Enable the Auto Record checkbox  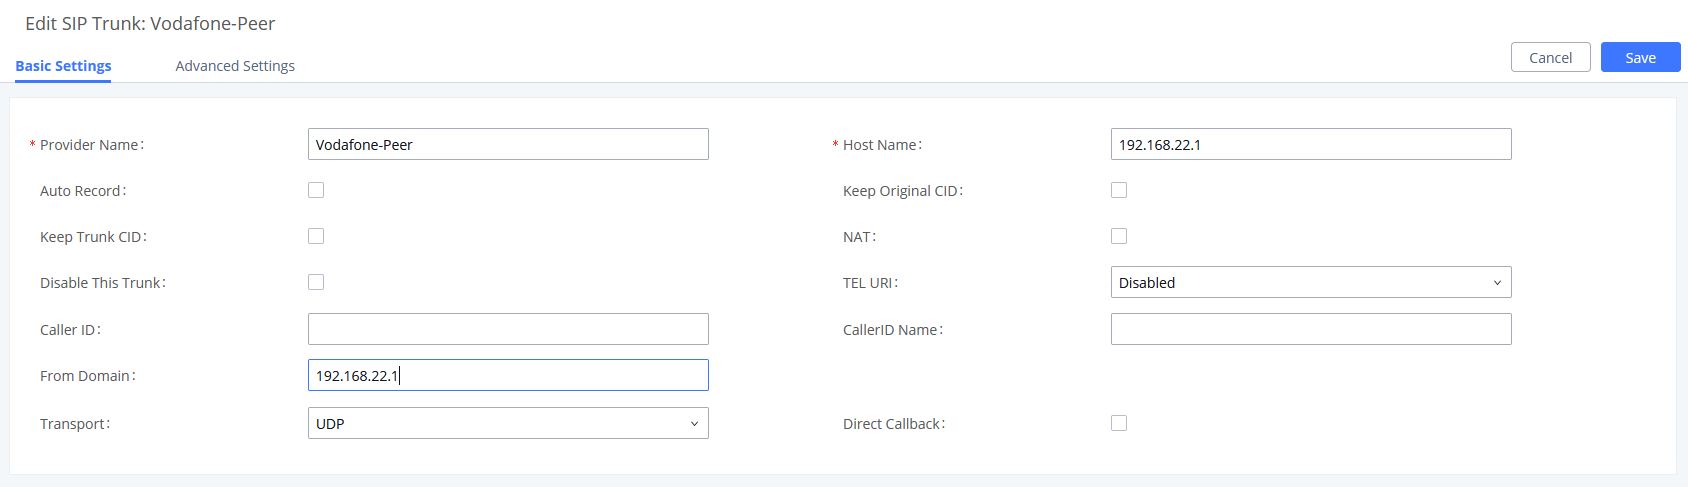click(x=316, y=190)
